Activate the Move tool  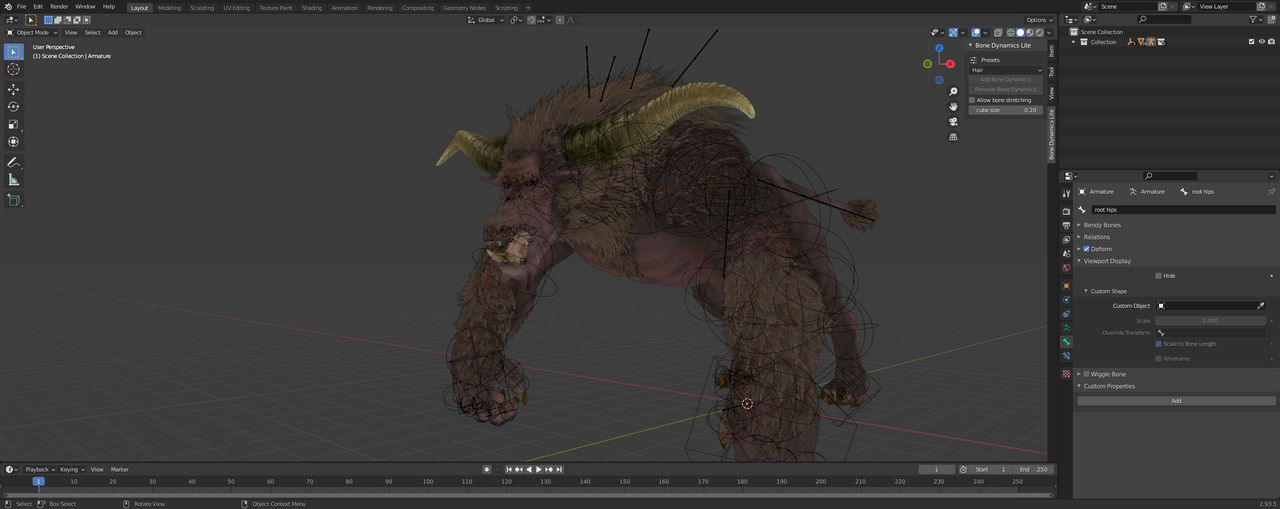pyautogui.click(x=13, y=89)
